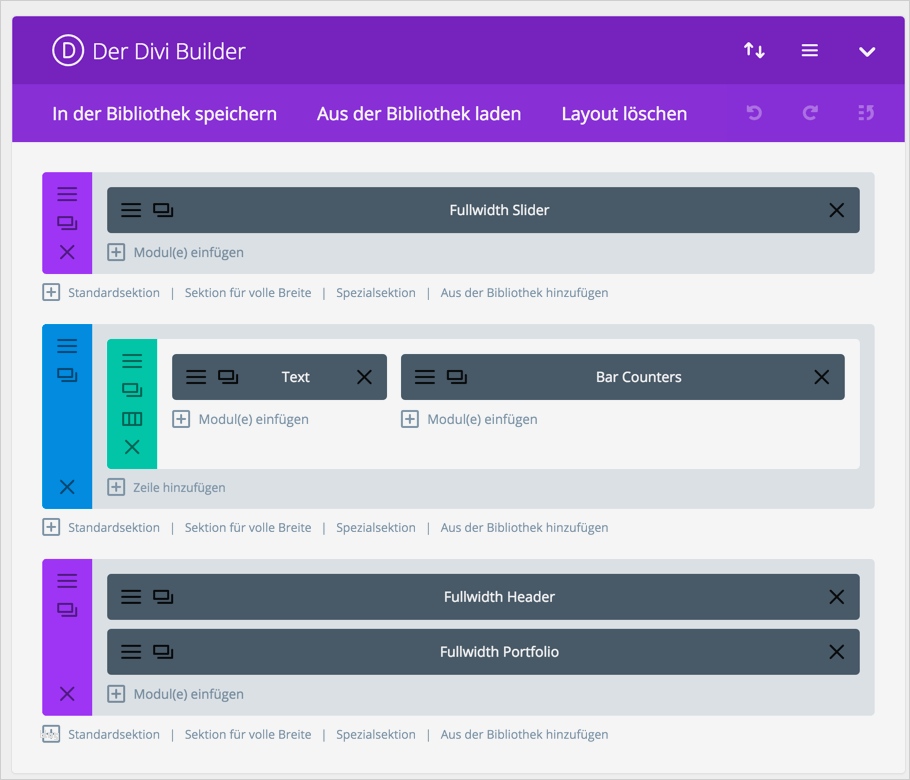Add Sektion für volle Breite below first section
Viewport: 910px width, 780px height.
(x=248, y=292)
